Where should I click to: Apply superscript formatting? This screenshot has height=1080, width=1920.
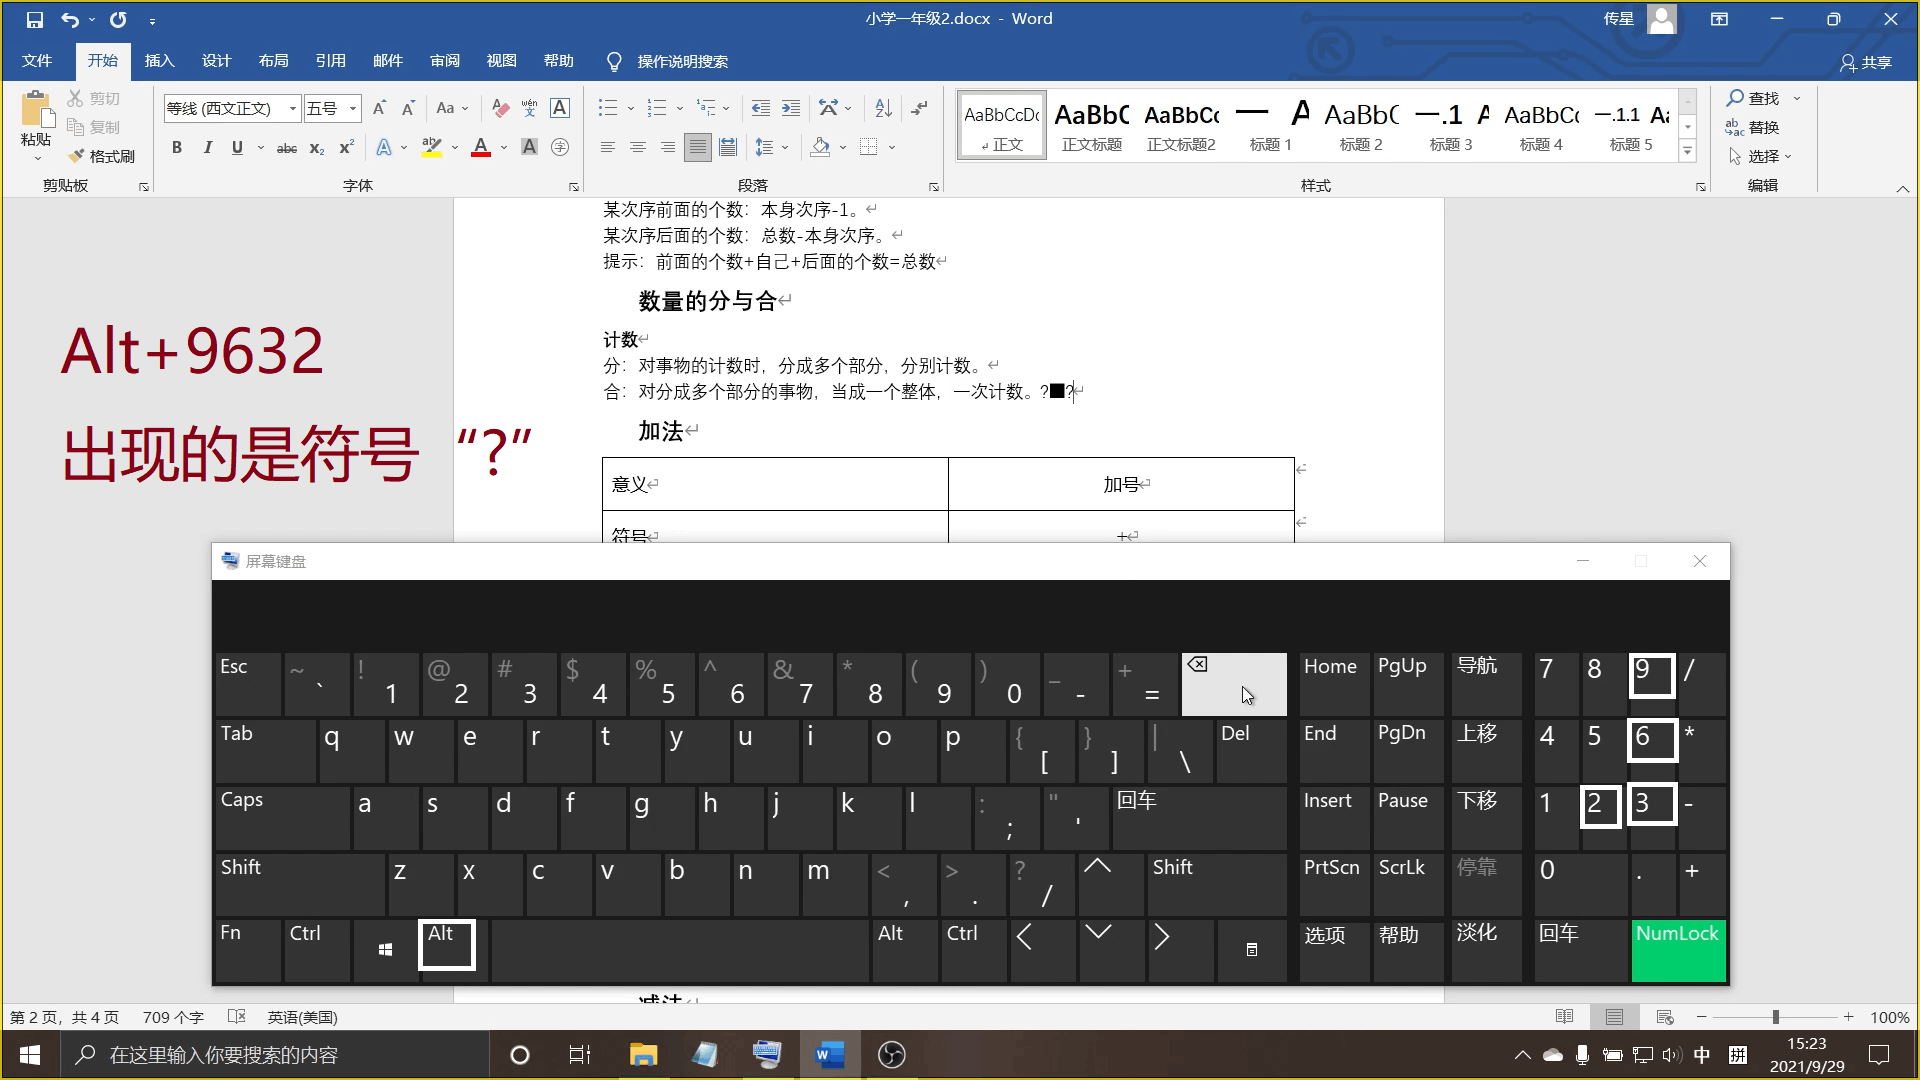point(347,148)
